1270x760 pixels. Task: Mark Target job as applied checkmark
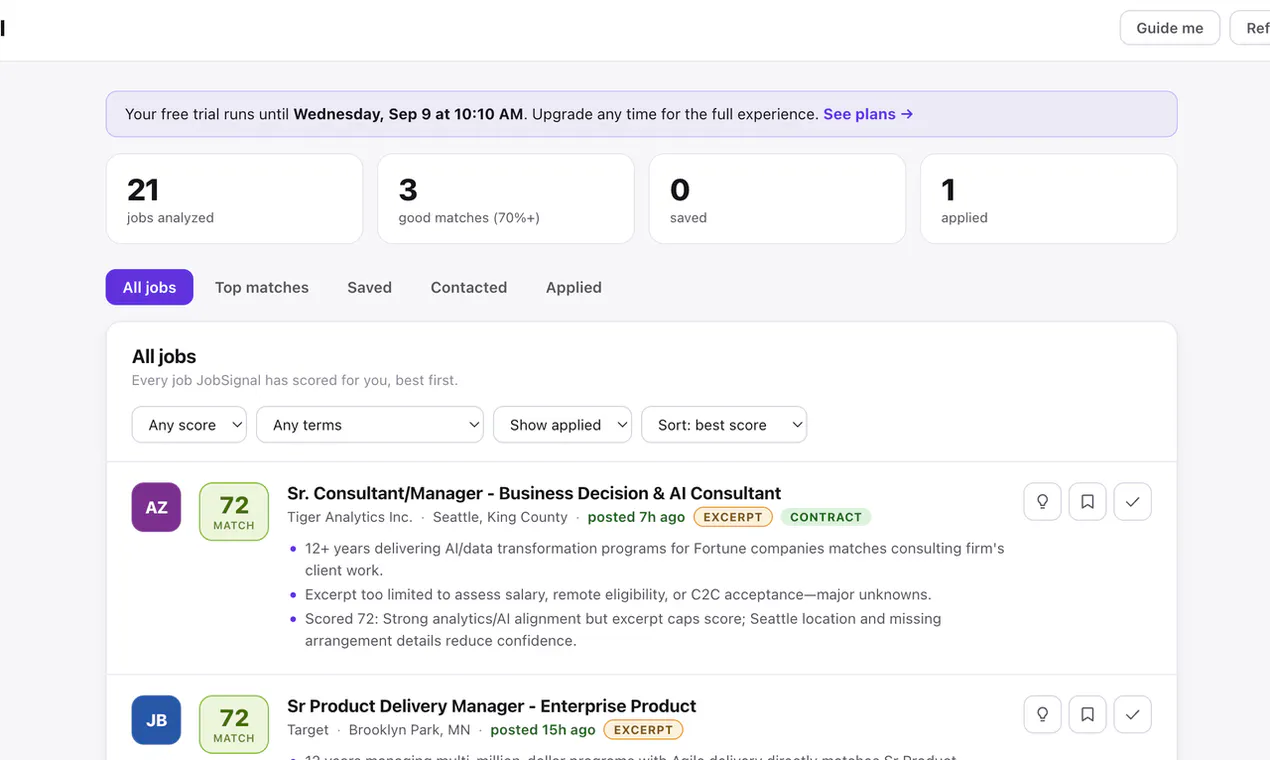(x=1132, y=714)
